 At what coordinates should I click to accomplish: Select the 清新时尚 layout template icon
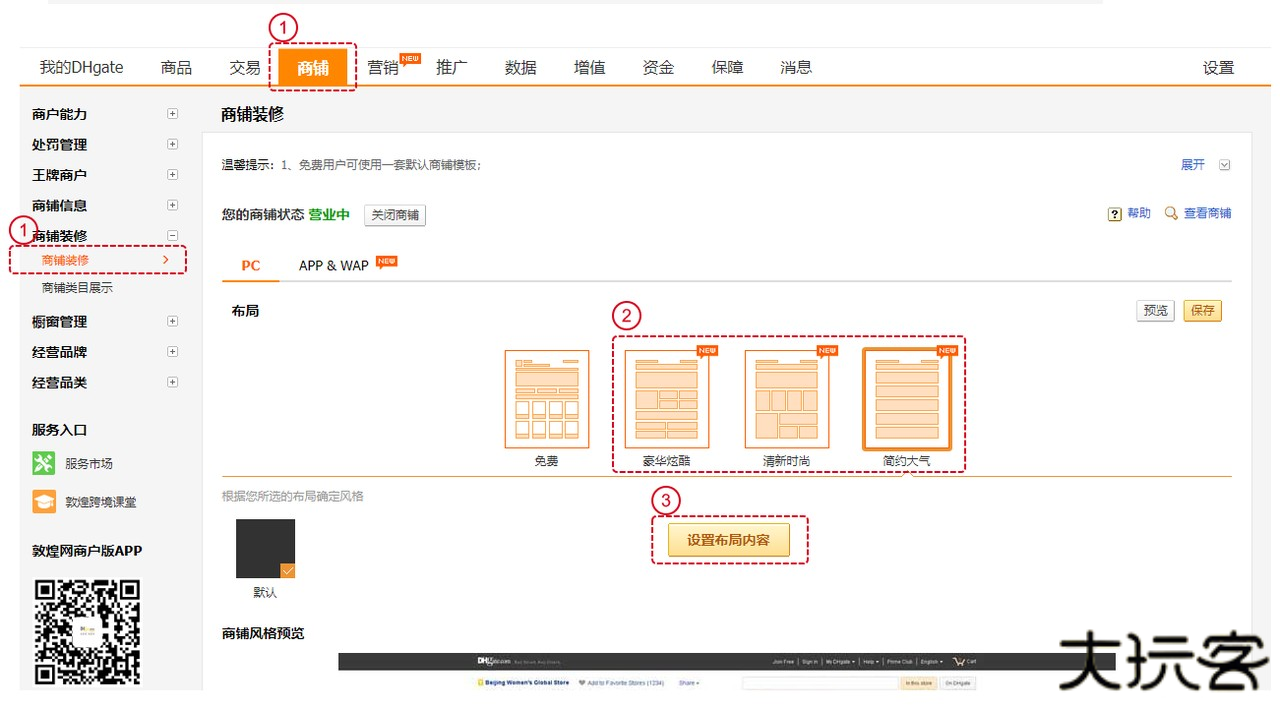[787, 399]
